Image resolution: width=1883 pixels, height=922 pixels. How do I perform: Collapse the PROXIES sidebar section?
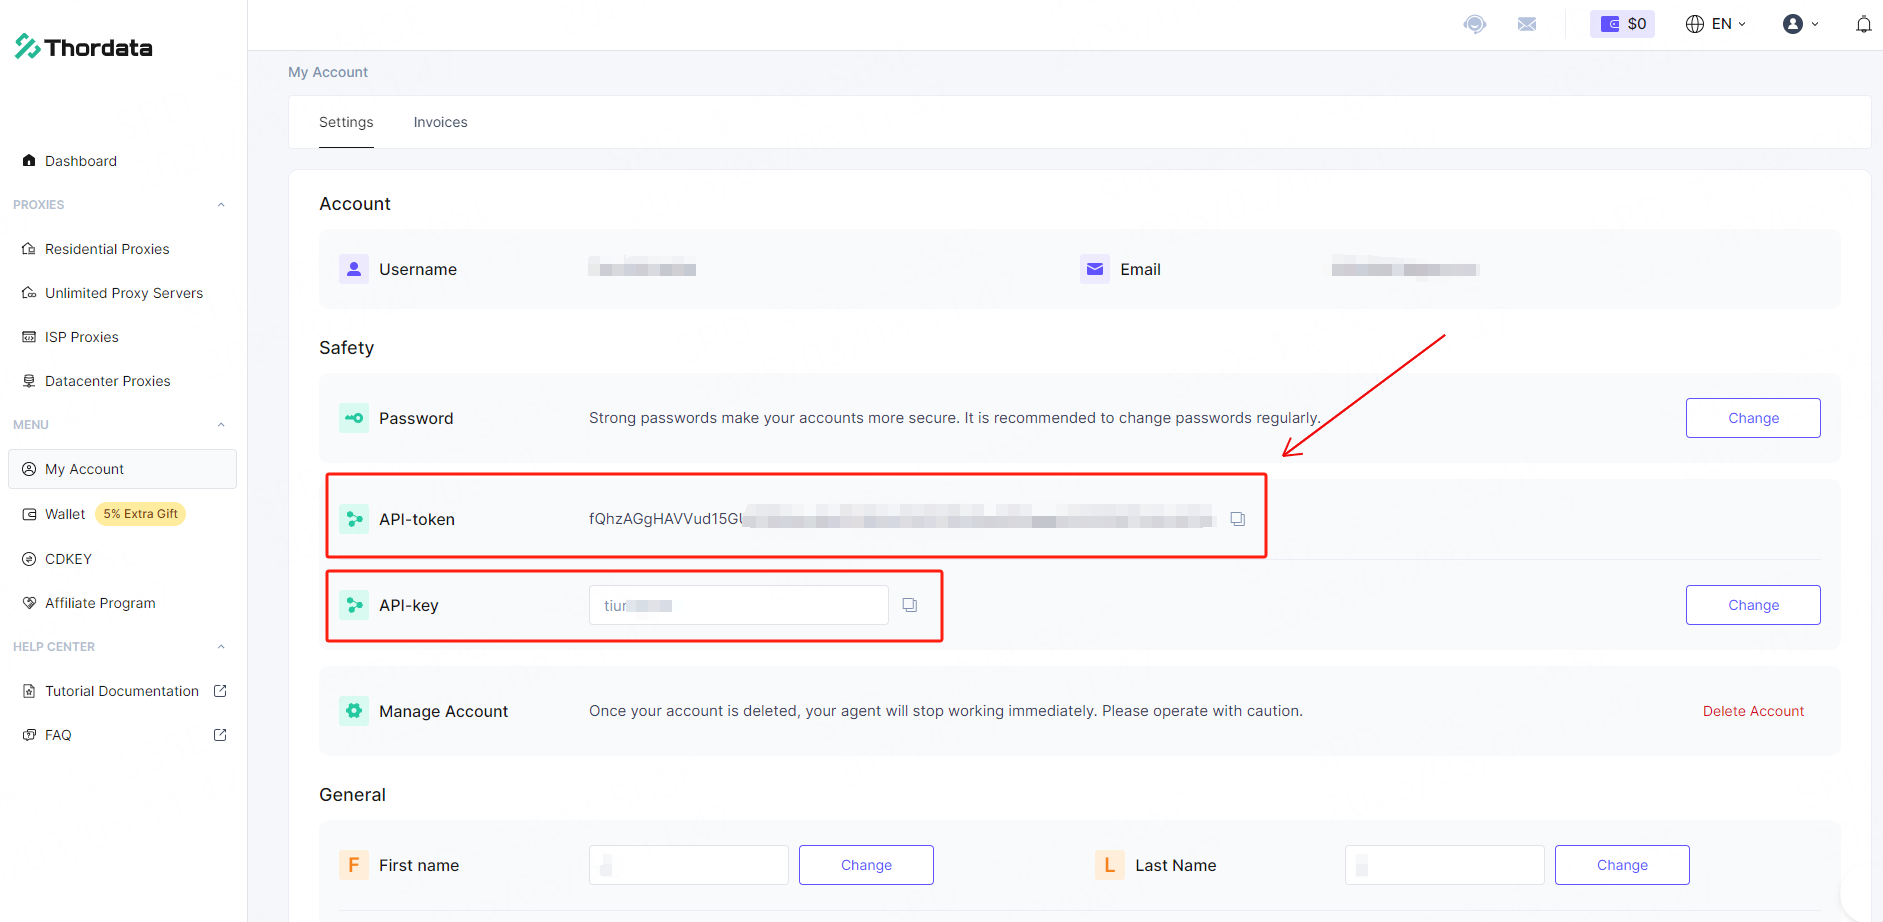pos(221,205)
